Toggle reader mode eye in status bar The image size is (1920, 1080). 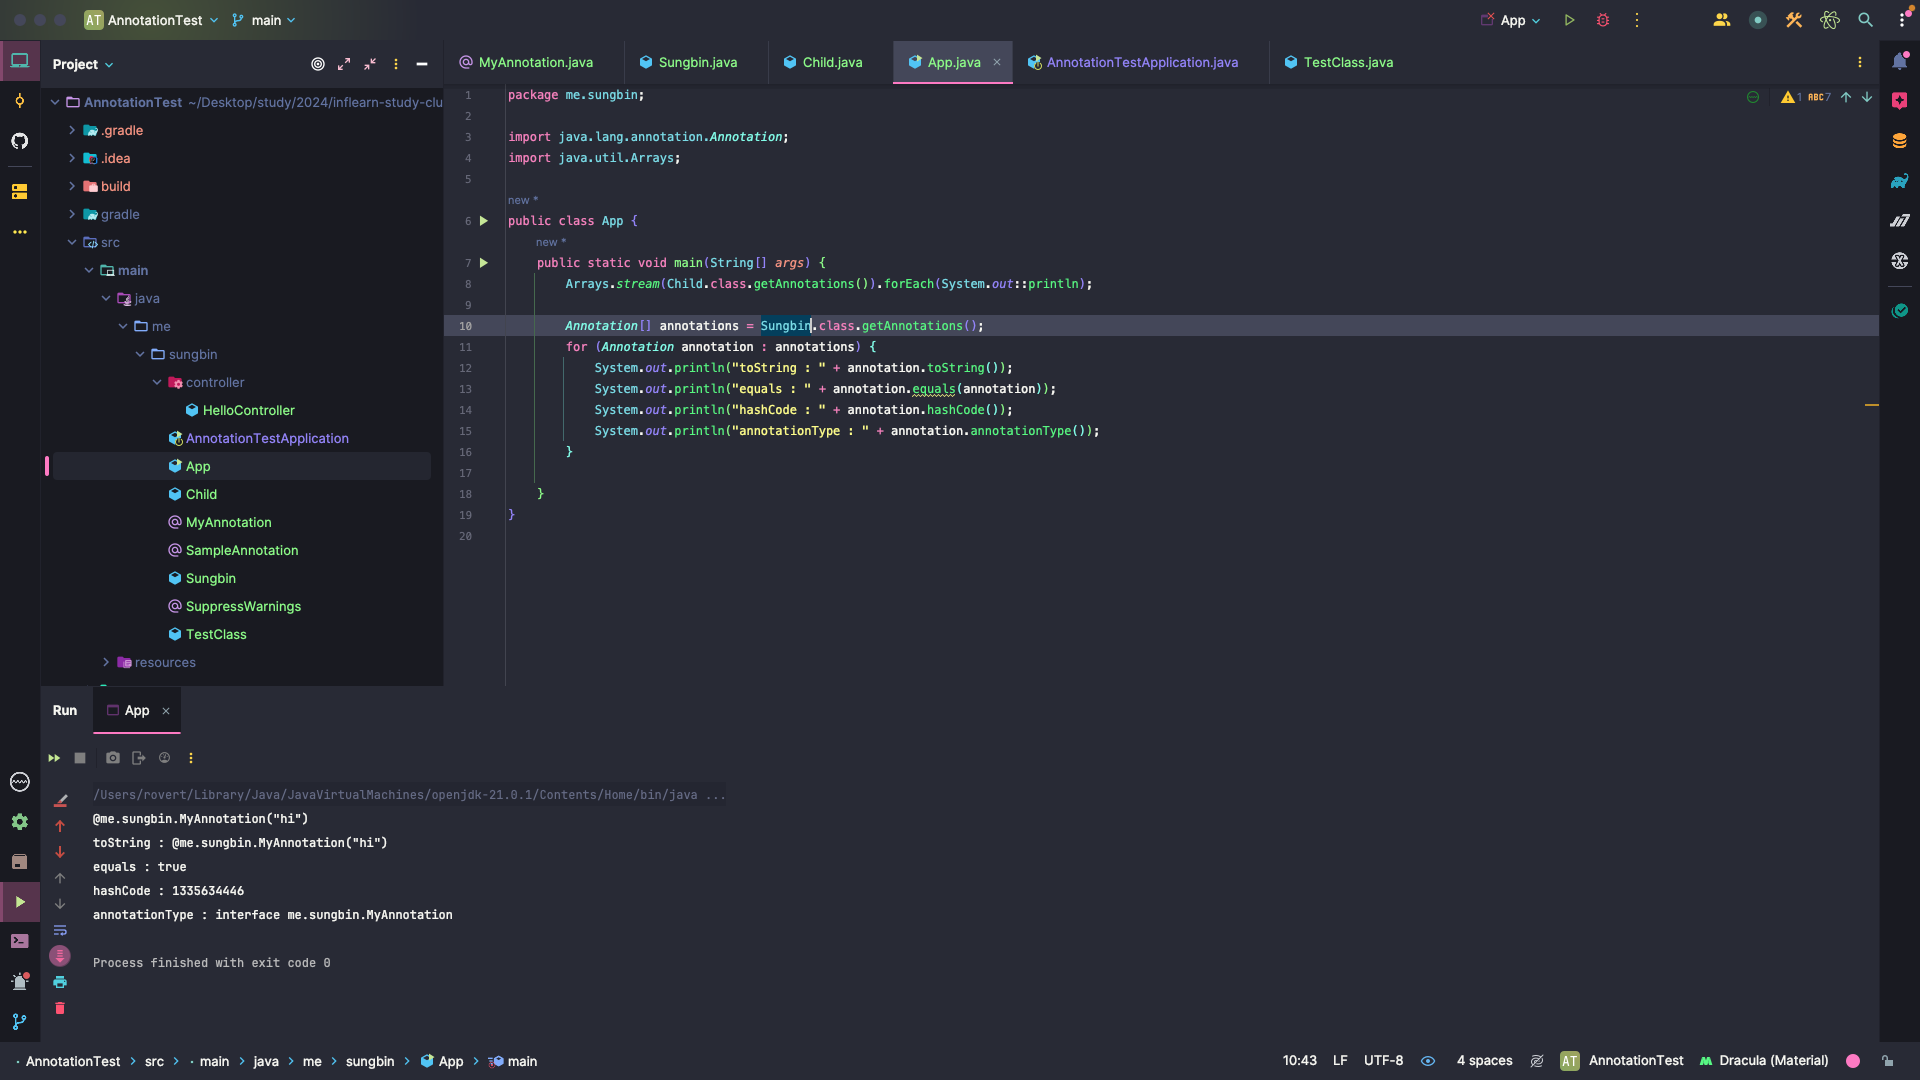tap(1428, 1061)
